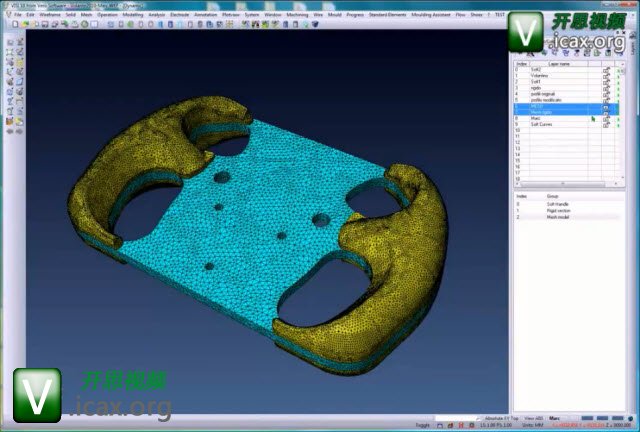Click the Toggle label in status bar

tap(422, 425)
